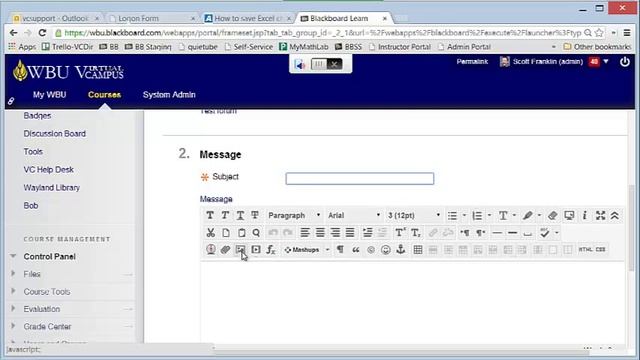Collapse editor toolbar rows with double chevron

(x=615, y=216)
